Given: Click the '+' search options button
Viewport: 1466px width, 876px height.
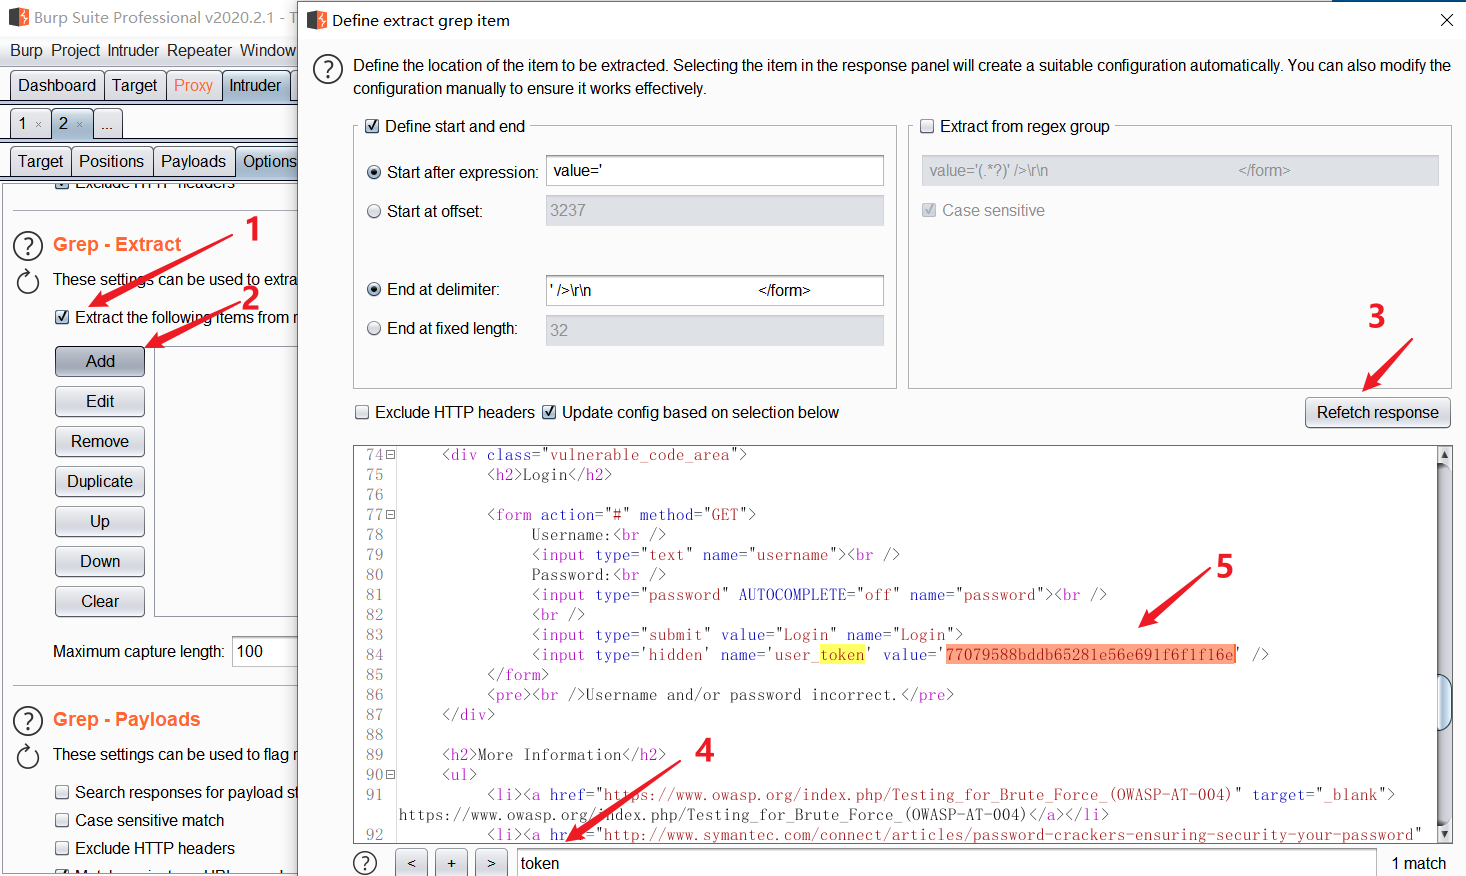Looking at the screenshot, I should point(451,863).
